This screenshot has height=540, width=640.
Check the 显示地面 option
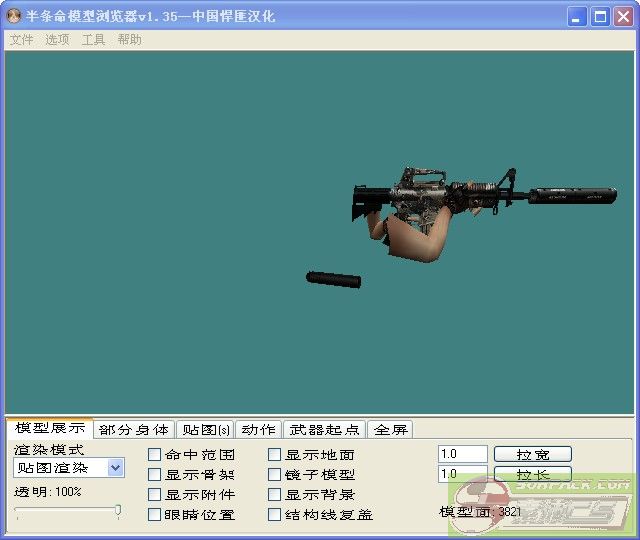pyautogui.click(x=275, y=455)
